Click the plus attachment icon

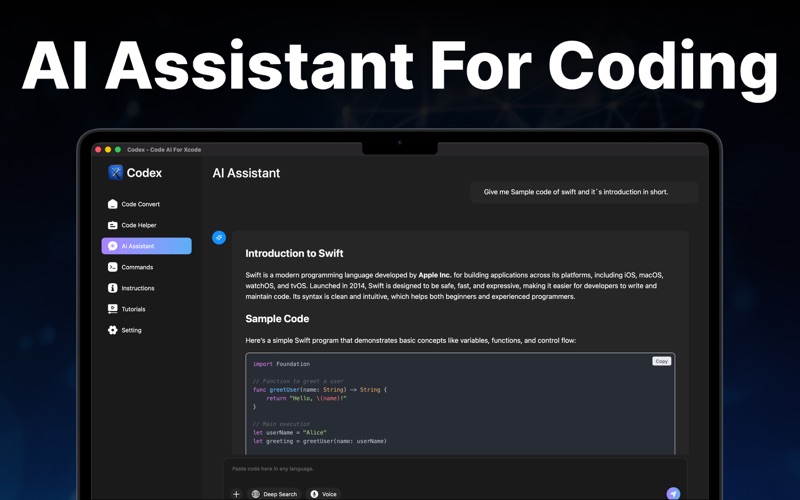tap(236, 494)
